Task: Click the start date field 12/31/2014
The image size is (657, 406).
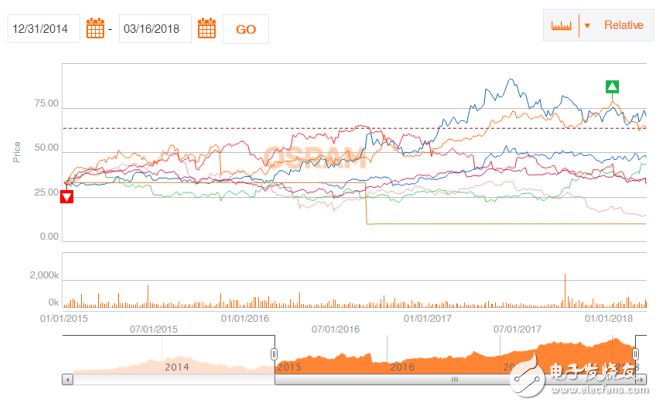Action: point(43,29)
